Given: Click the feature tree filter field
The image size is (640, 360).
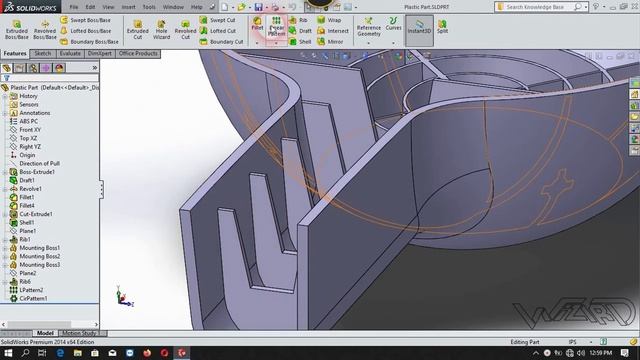Looking at the screenshot, I should [50, 78].
